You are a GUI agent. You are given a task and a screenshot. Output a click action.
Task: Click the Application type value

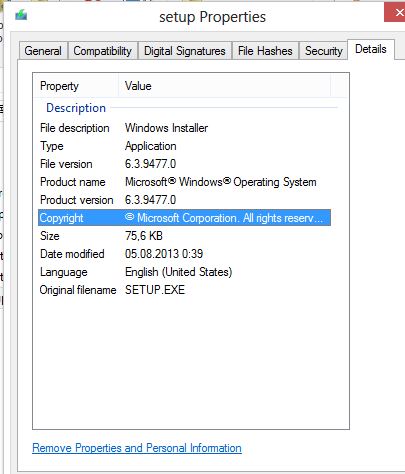(x=151, y=146)
